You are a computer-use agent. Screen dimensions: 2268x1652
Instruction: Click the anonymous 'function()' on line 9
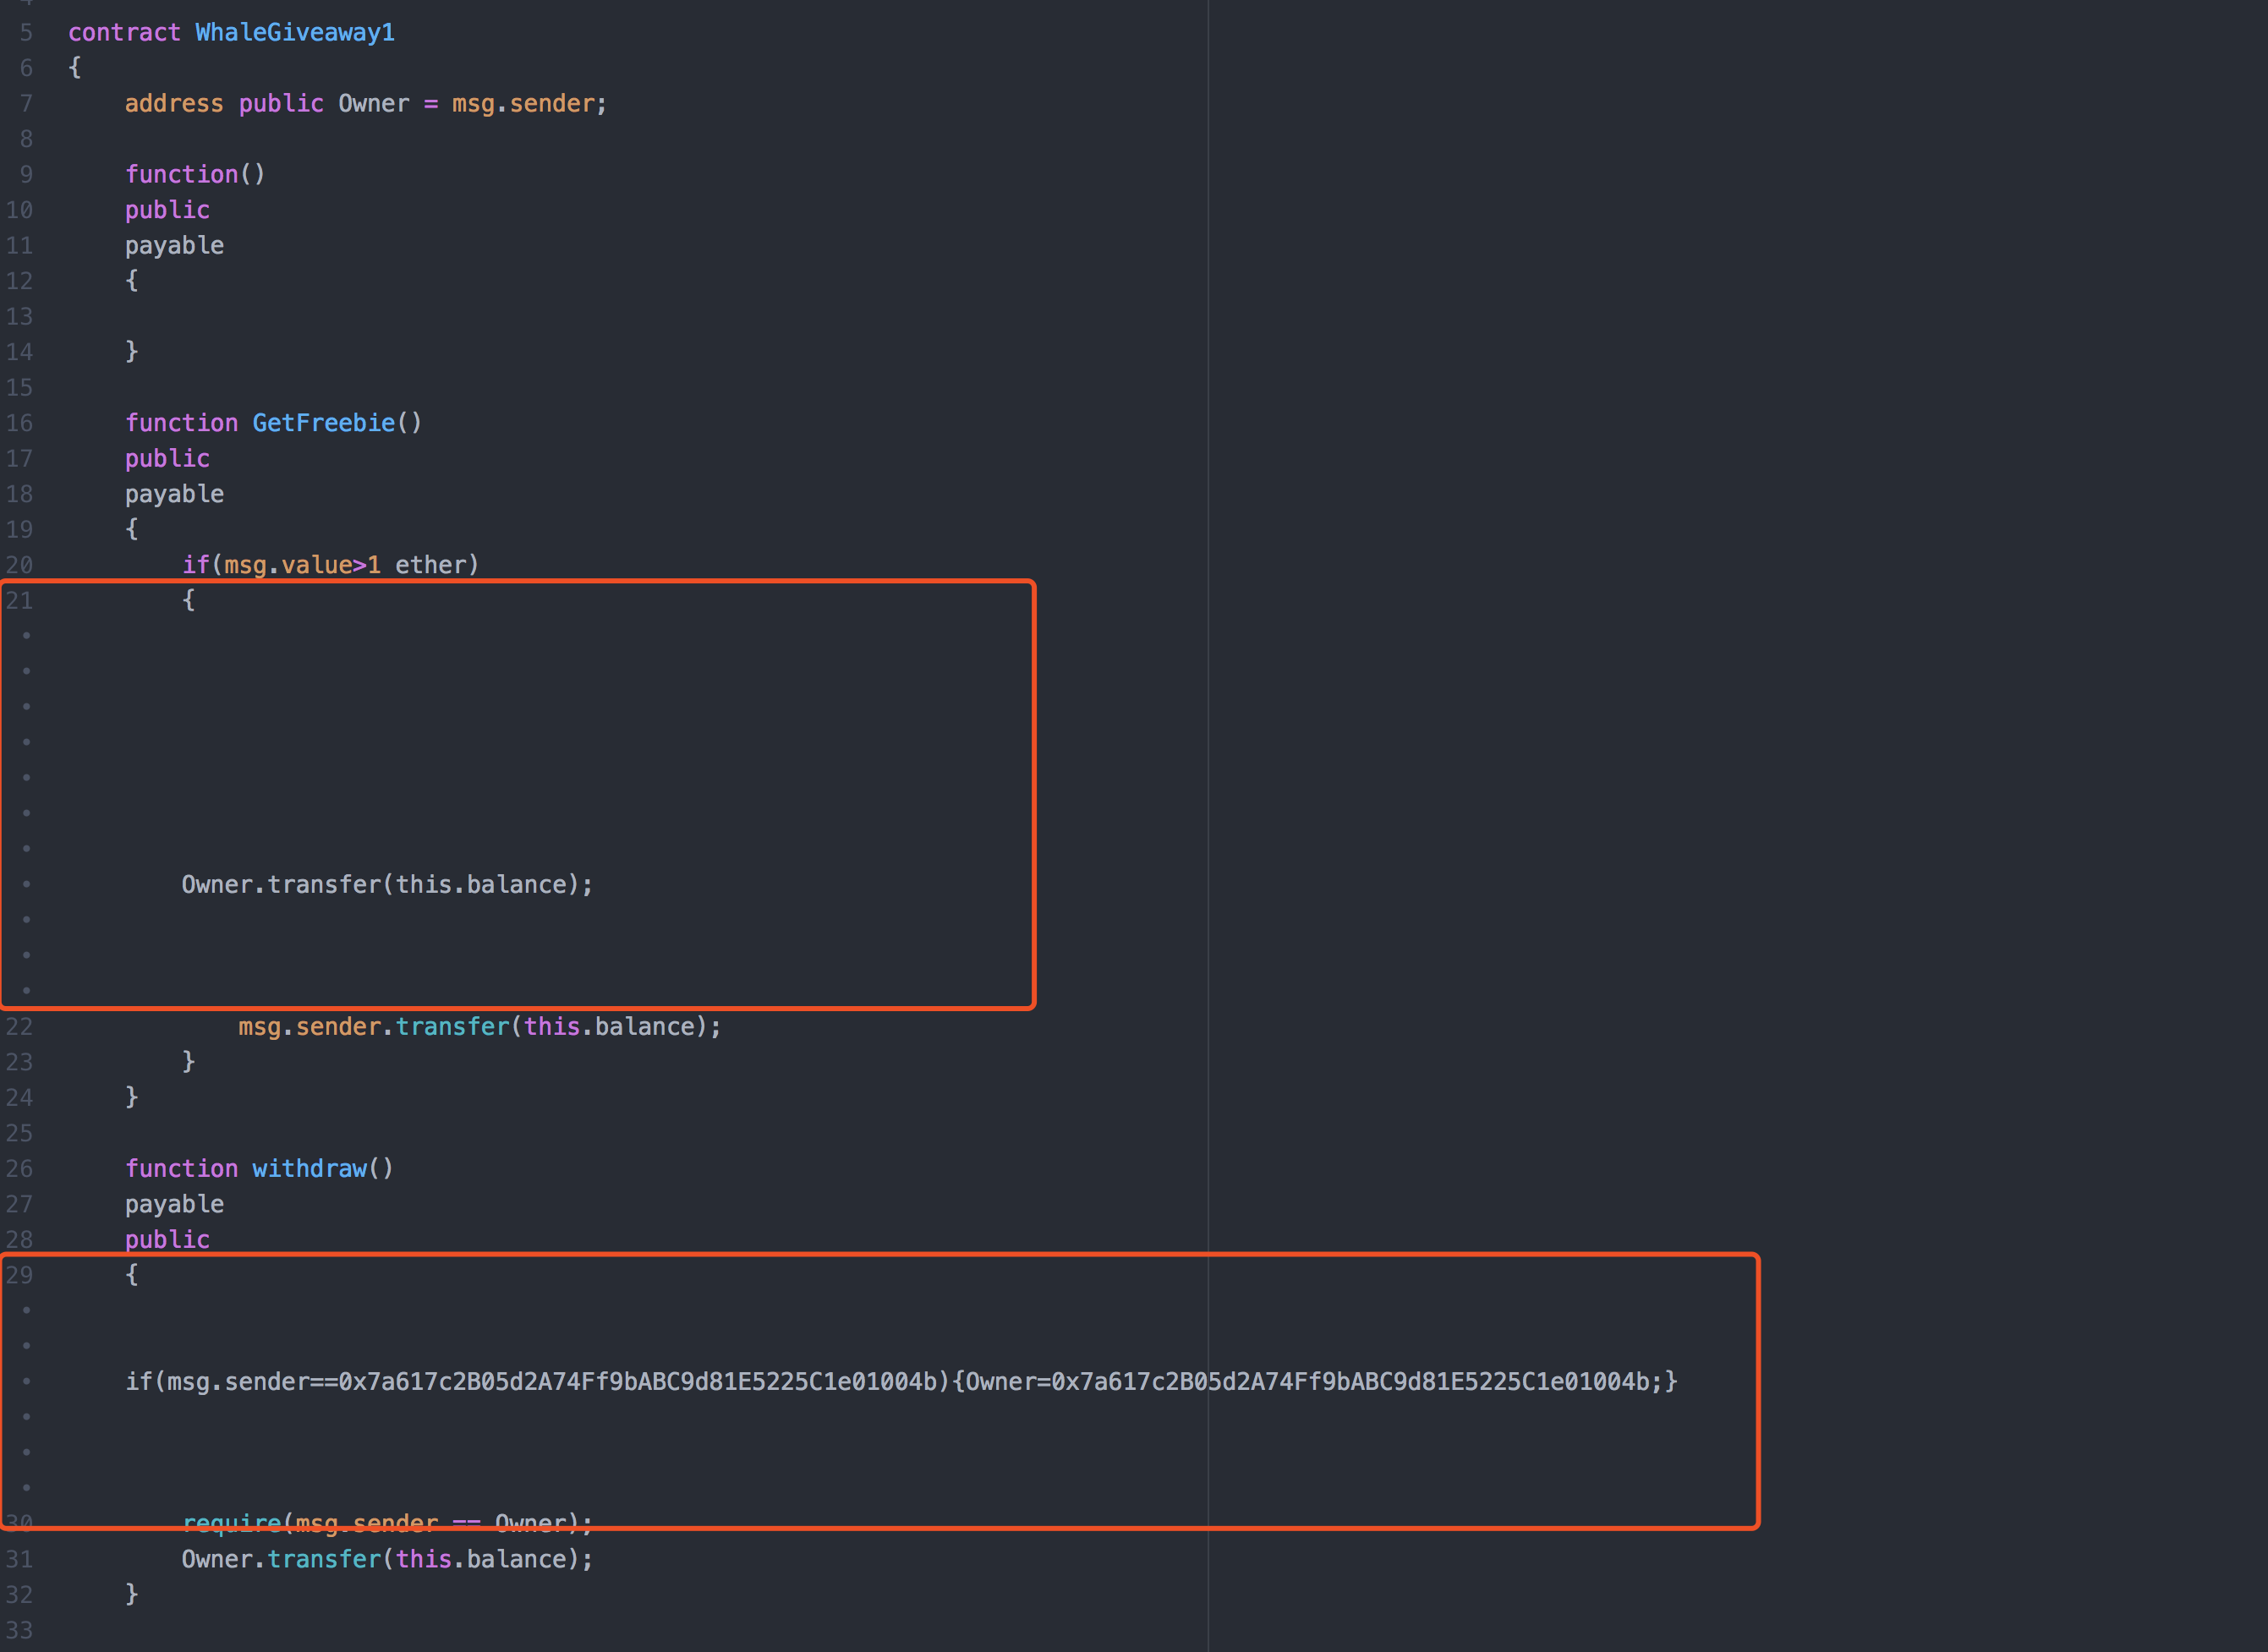coord(195,174)
